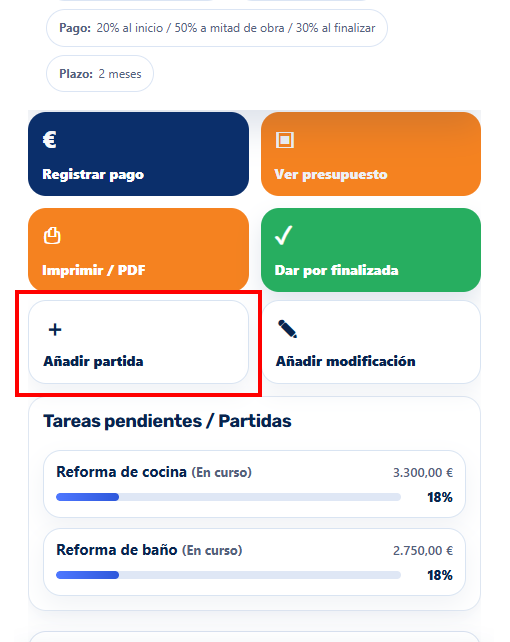Select Imprimir / PDF
The width and height of the screenshot is (510, 642).
pyautogui.click(x=138, y=249)
